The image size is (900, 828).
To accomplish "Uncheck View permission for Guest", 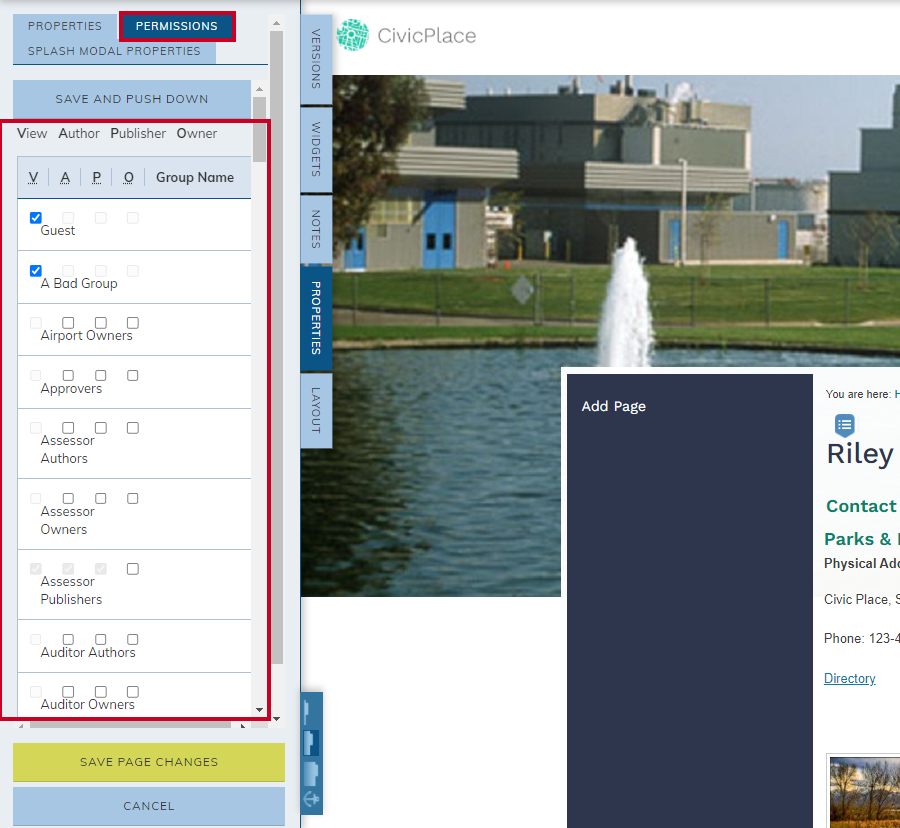I will pyautogui.click(x=36, y=217).
